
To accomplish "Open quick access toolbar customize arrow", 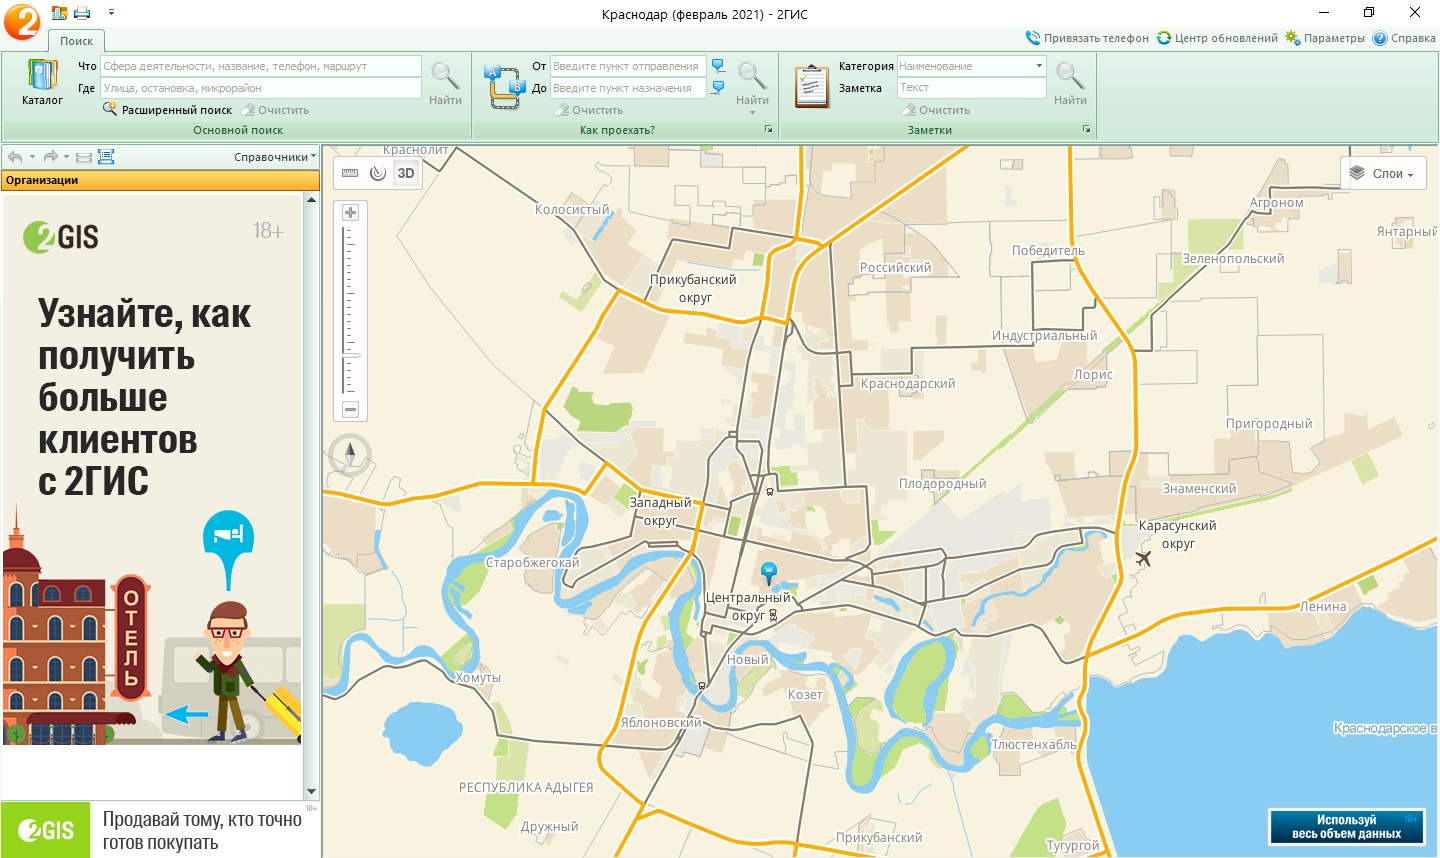I will (111, 13).
